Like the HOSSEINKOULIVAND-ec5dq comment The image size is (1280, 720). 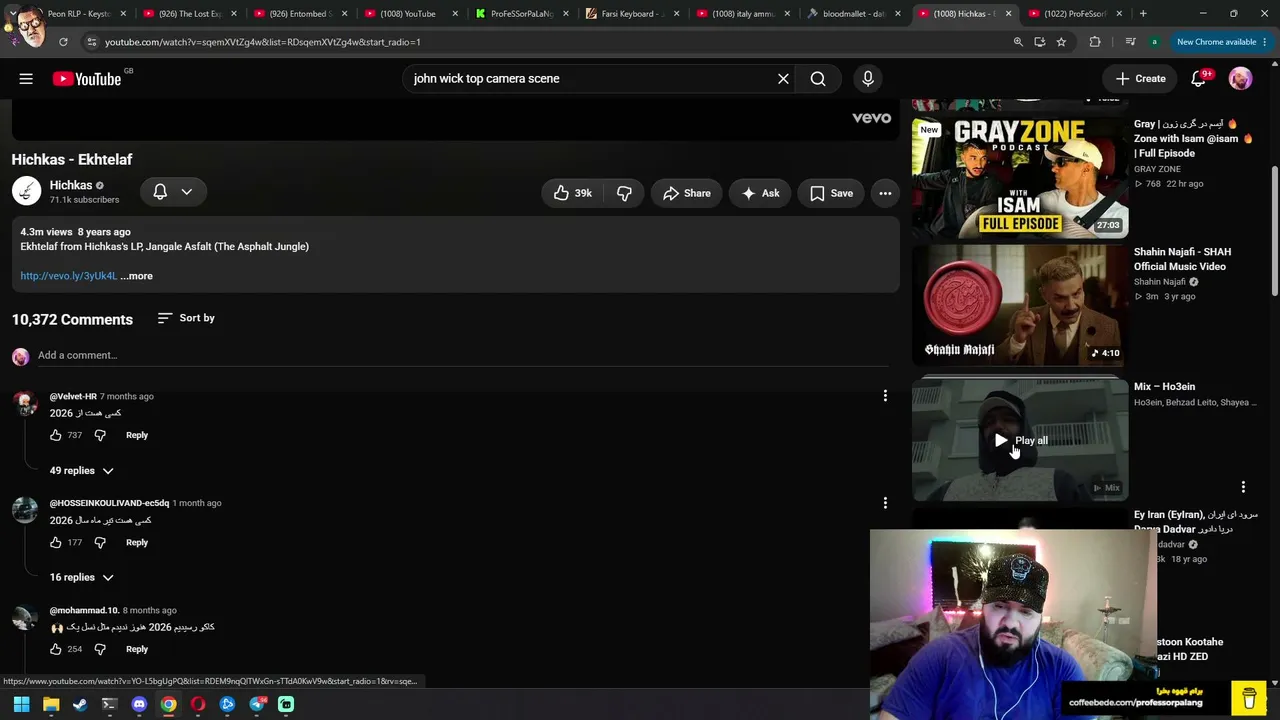click(x=56, y=542)
